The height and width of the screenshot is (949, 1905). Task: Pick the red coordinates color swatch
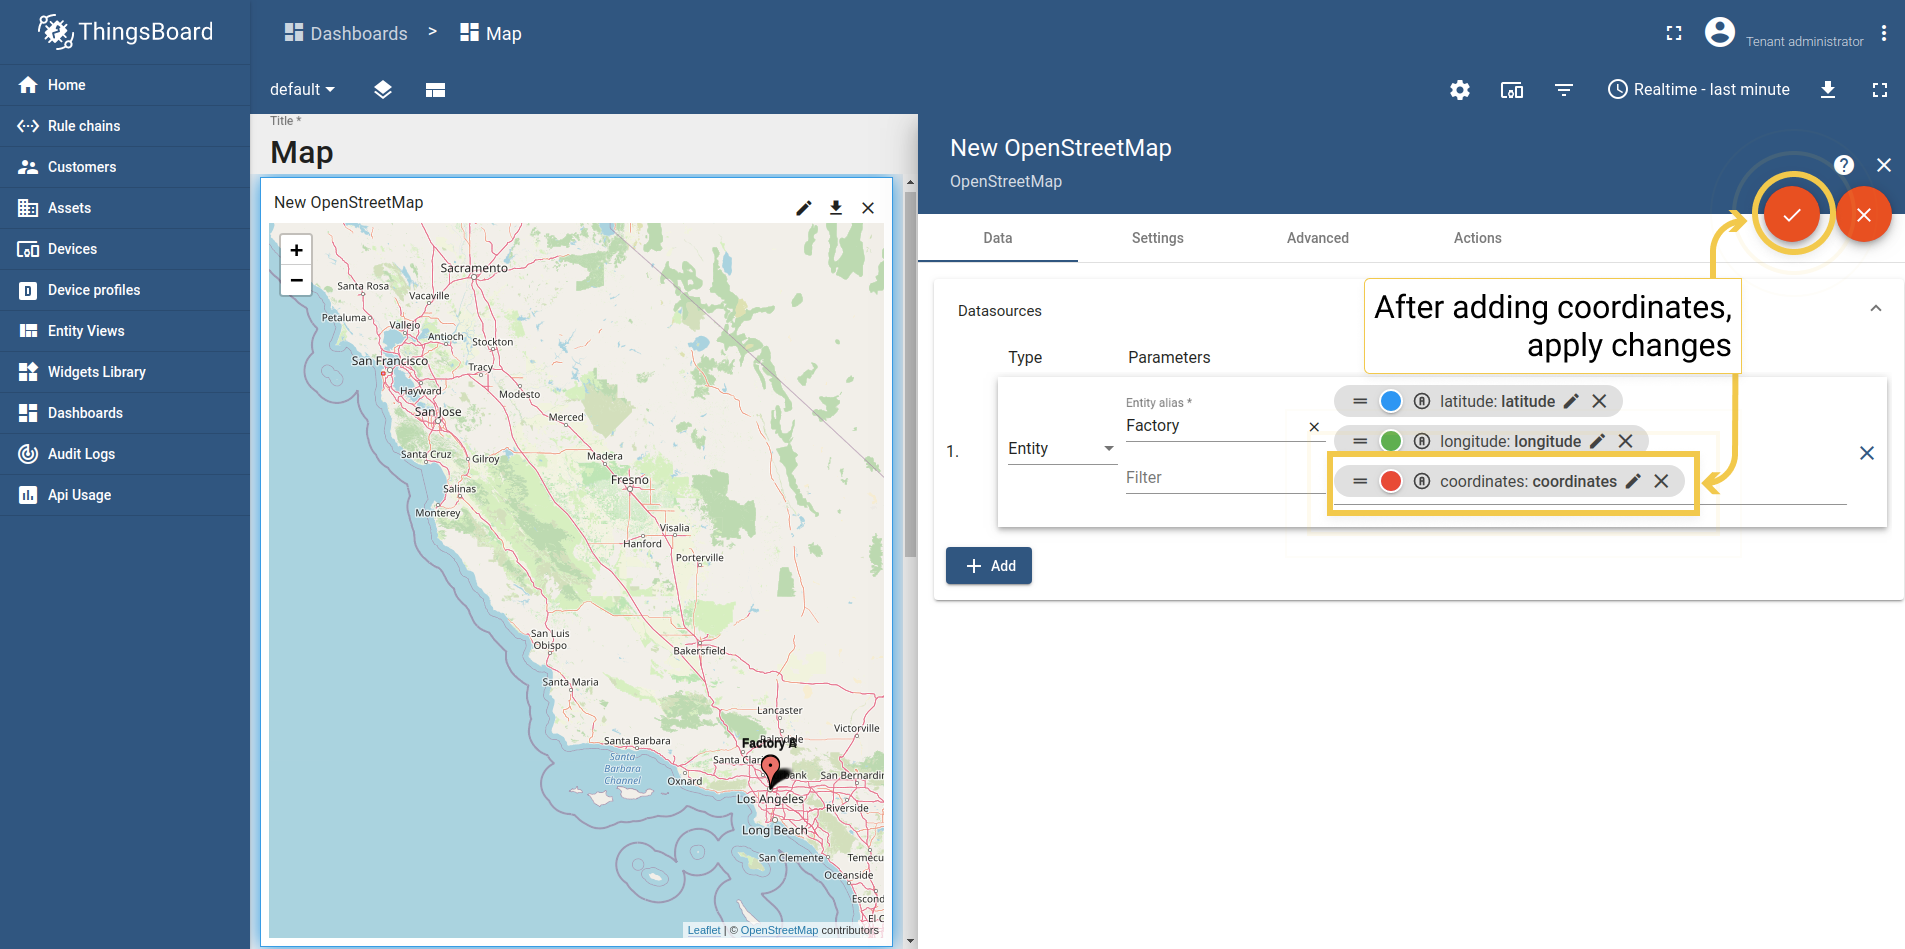[1391, 481]
